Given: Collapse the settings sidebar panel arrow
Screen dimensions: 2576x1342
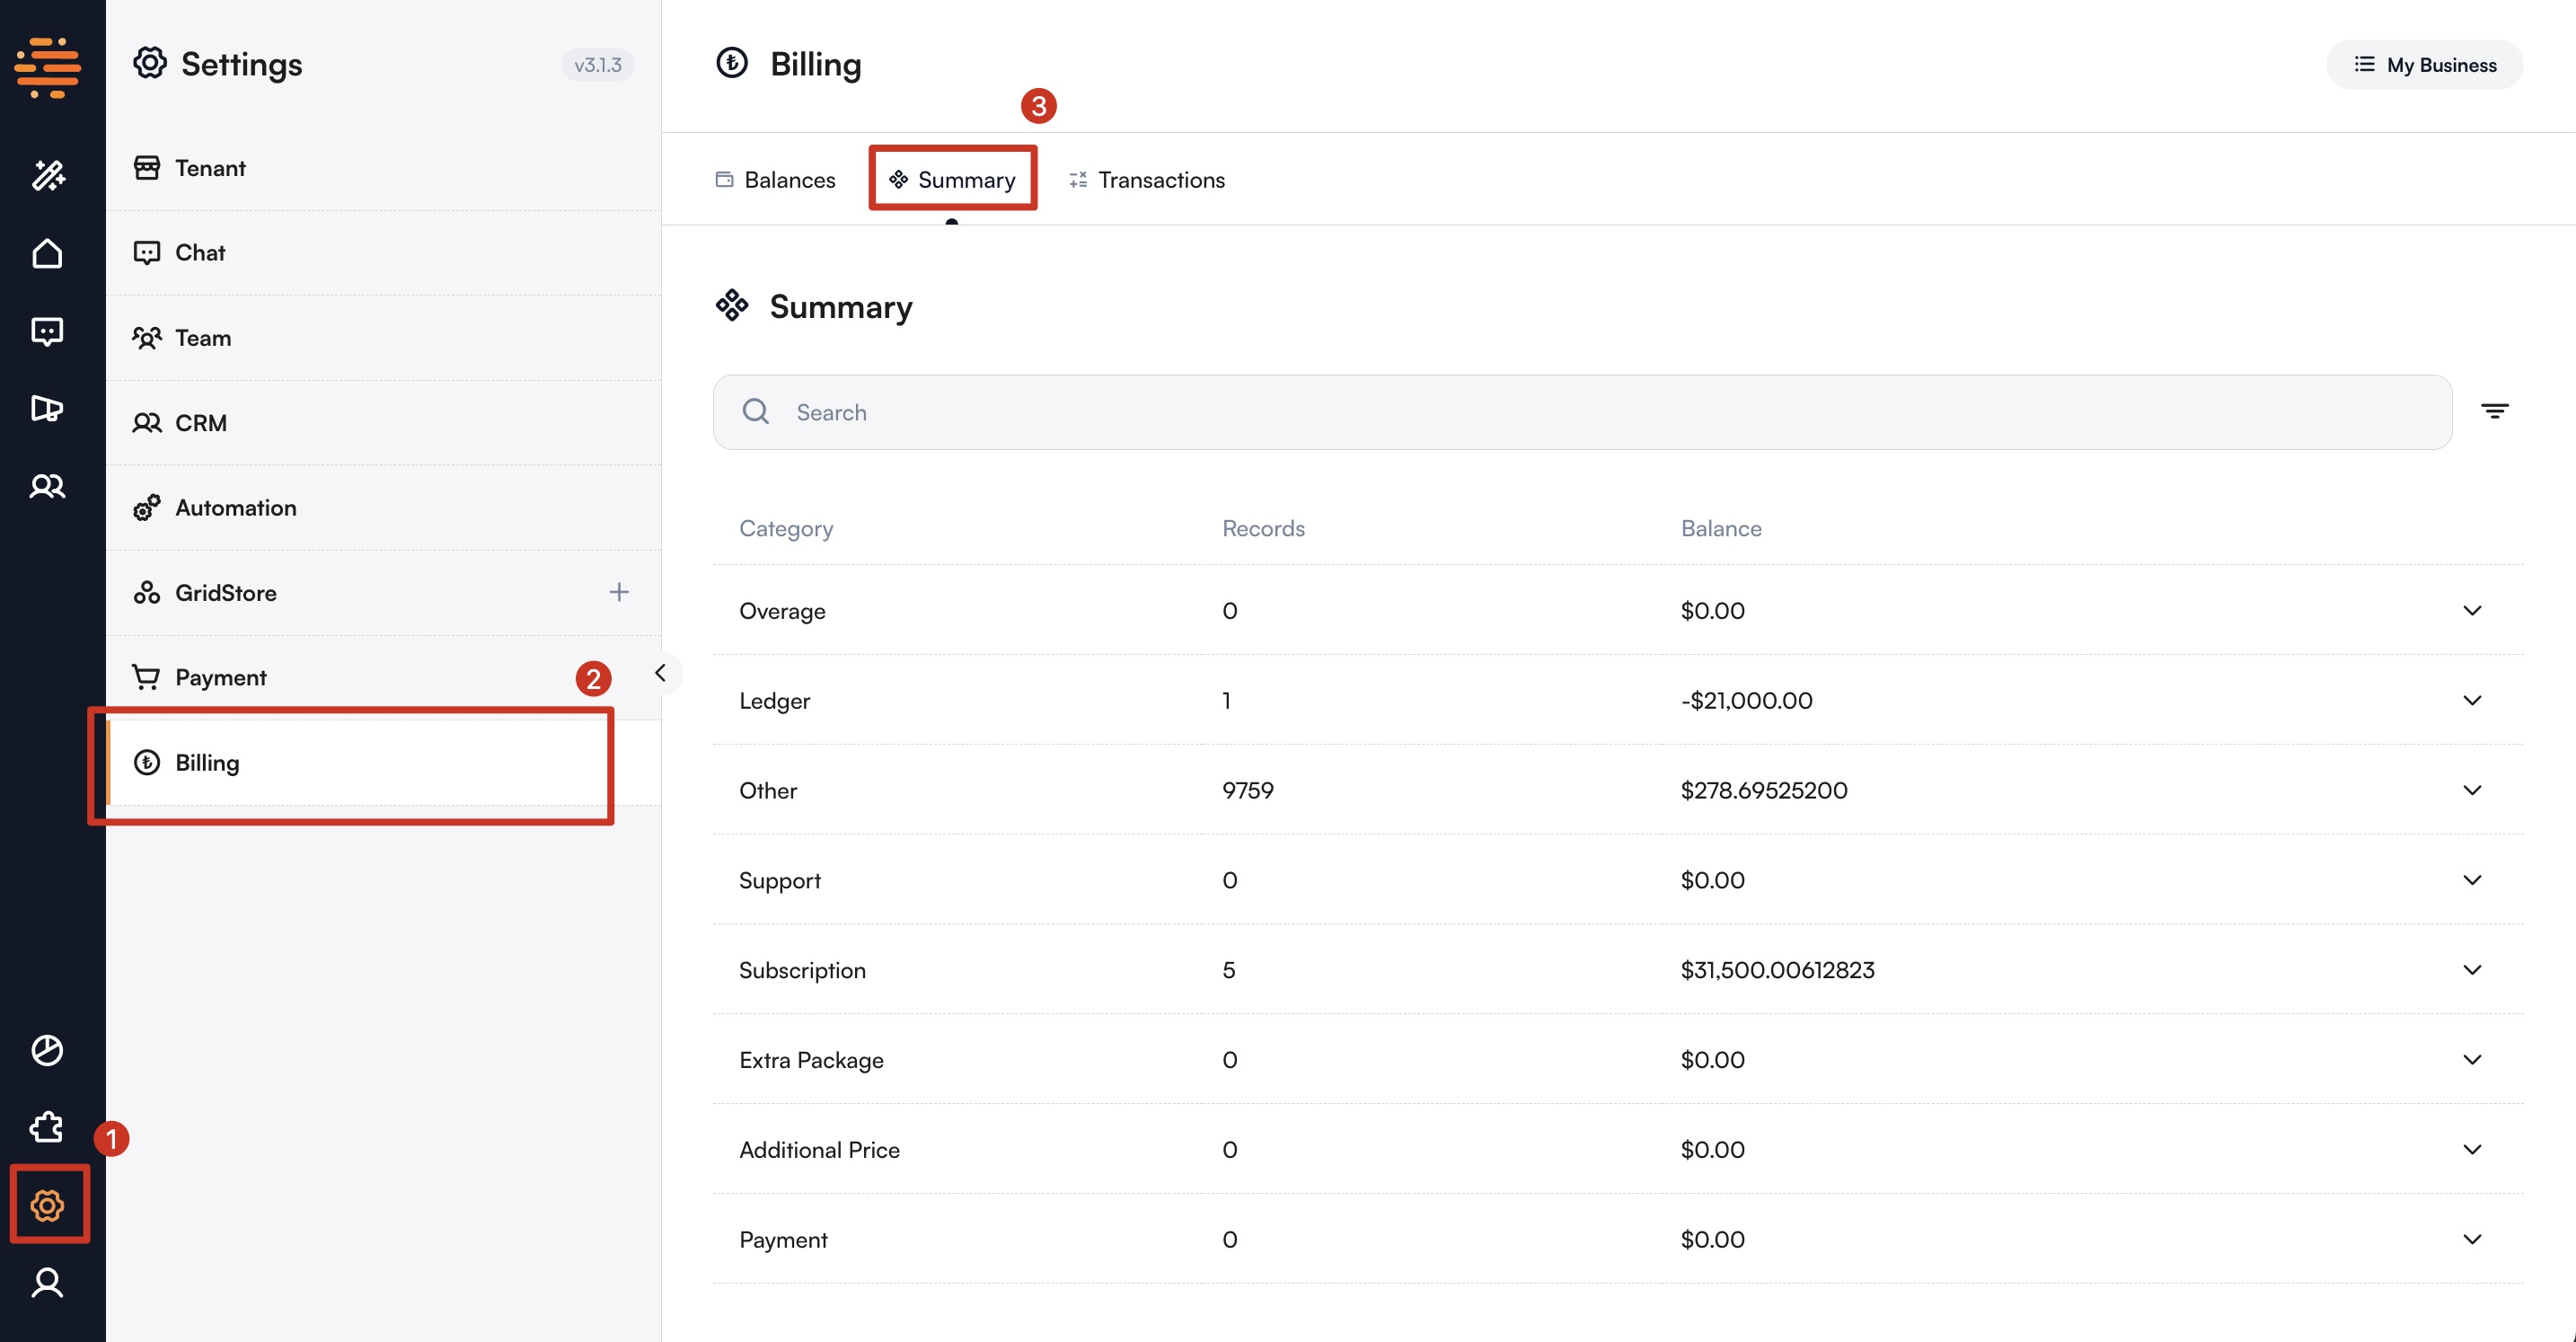Looking at the screenshot, I should (x=660, y=673).
